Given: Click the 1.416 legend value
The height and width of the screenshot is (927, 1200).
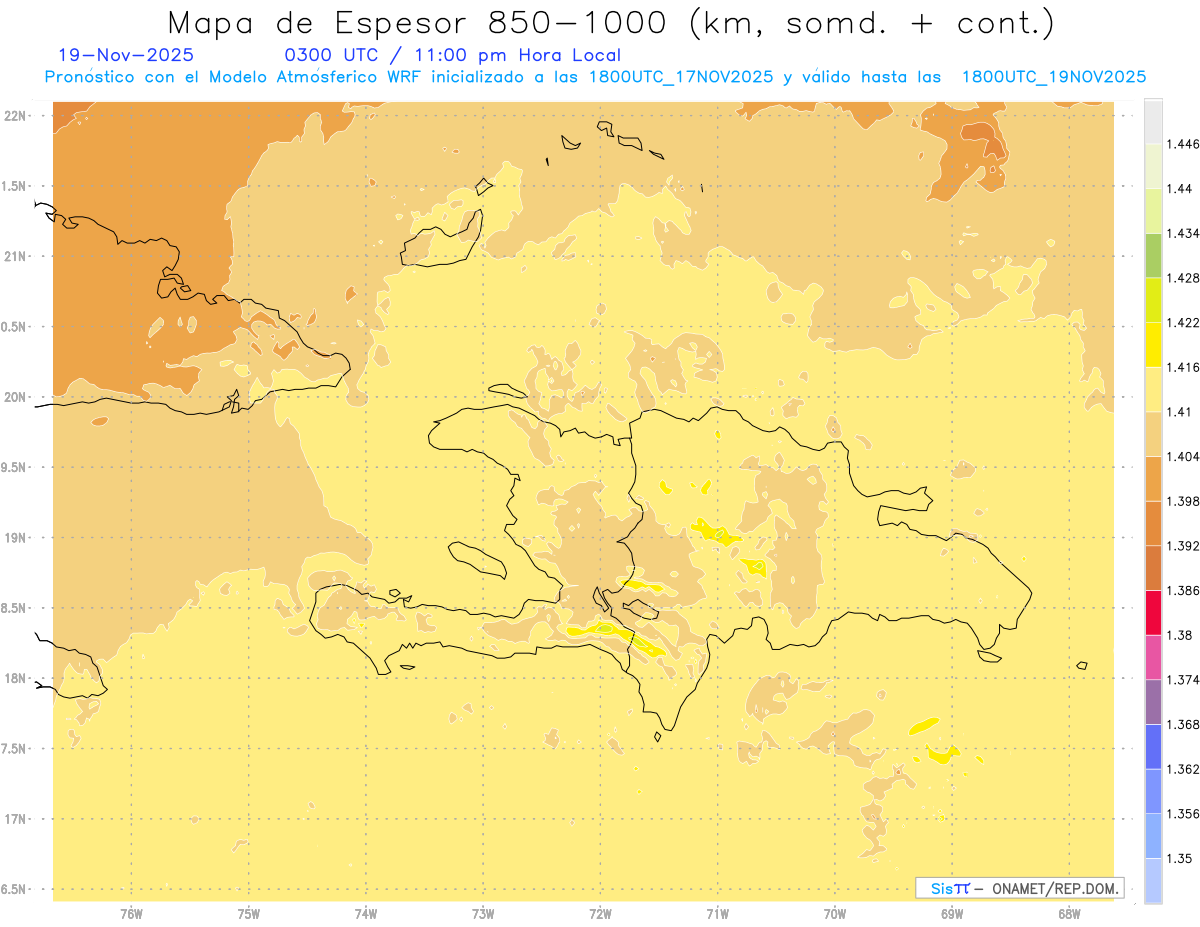Looking at the screenshot, I should point(1183,367).
